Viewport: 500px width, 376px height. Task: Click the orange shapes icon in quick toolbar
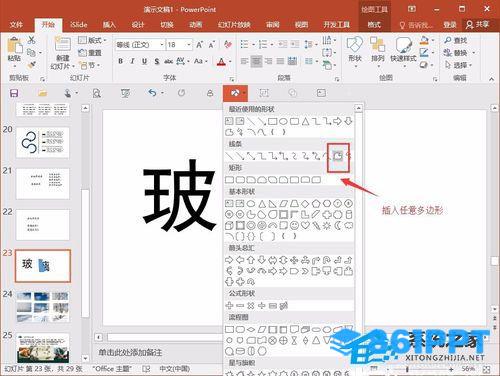click(235, 93)
